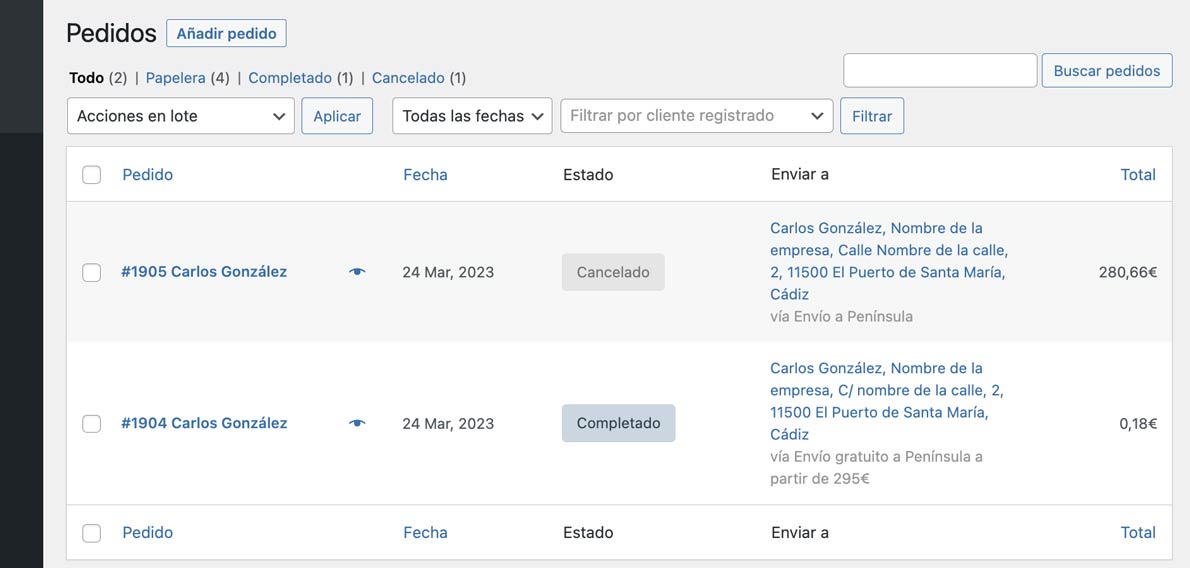Select all orders using header checkbox
1190x568 pixels.
tap(91, 175)
